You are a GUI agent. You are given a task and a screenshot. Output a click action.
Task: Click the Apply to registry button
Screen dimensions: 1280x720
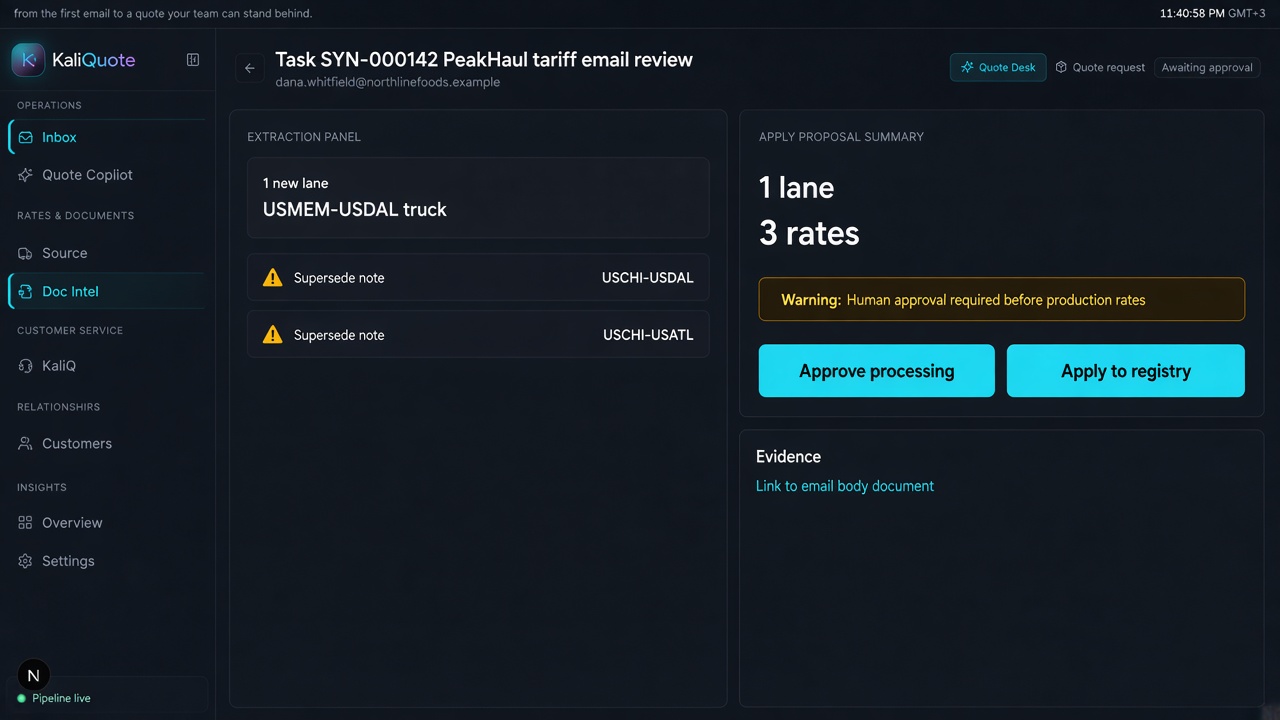1126,371
